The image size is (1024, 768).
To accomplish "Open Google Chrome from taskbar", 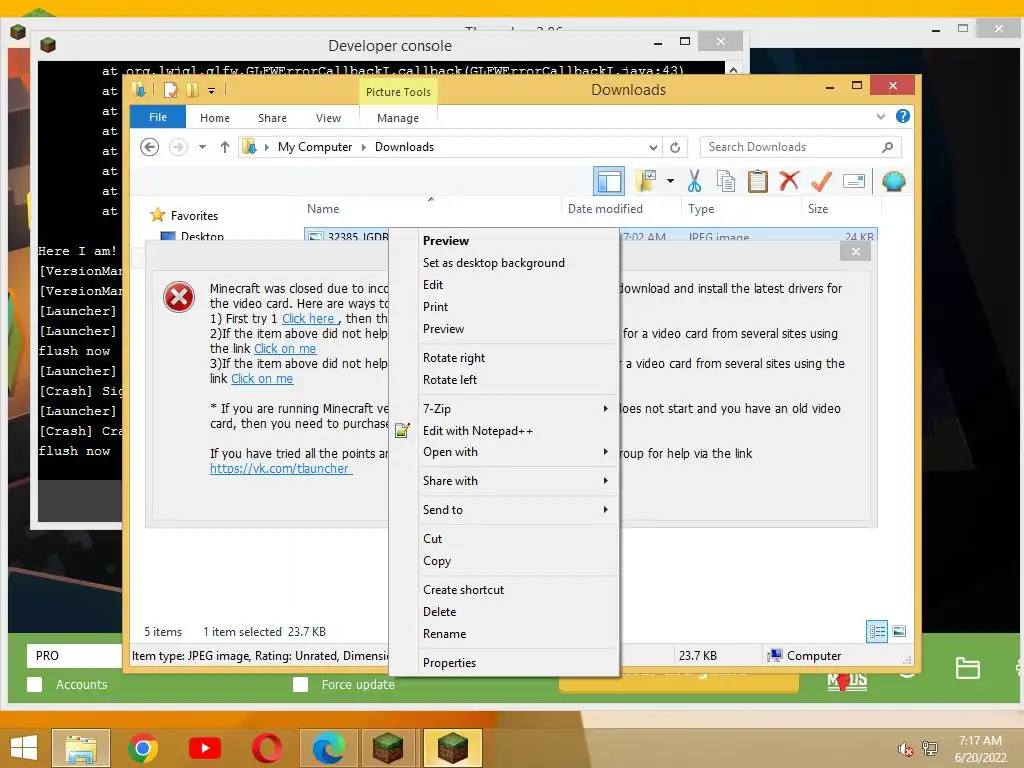I will pyautogui.click(x=142, y=748).
